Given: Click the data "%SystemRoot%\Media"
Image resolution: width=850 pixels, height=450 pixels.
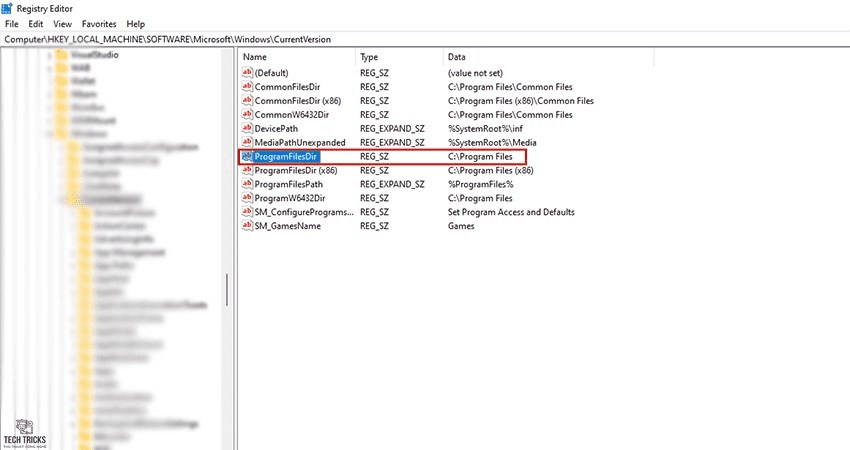Looking at the screenshot, I should [492, 143].
